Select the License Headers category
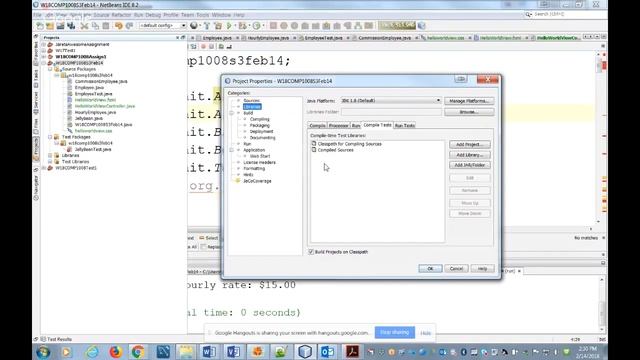This screenshot has width=640, height=360. [x=260, y=162]
